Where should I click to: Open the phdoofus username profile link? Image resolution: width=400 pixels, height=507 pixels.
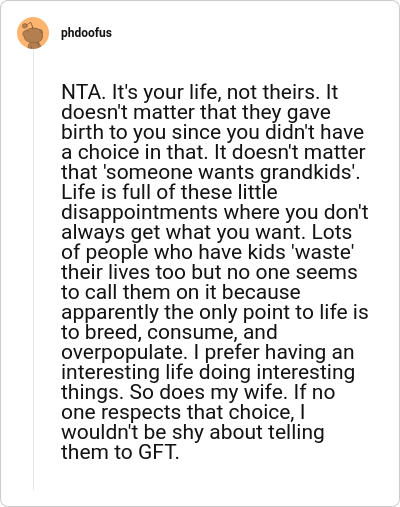(x=86, y=33)
